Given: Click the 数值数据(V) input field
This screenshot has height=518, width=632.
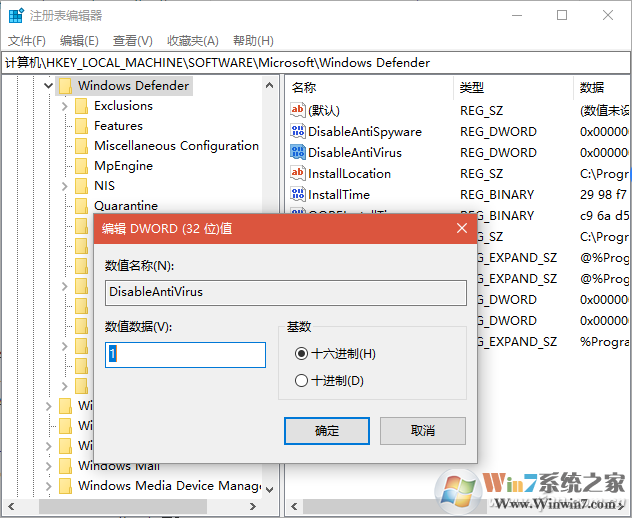Looking at the screenshot, I should (185, 355).
